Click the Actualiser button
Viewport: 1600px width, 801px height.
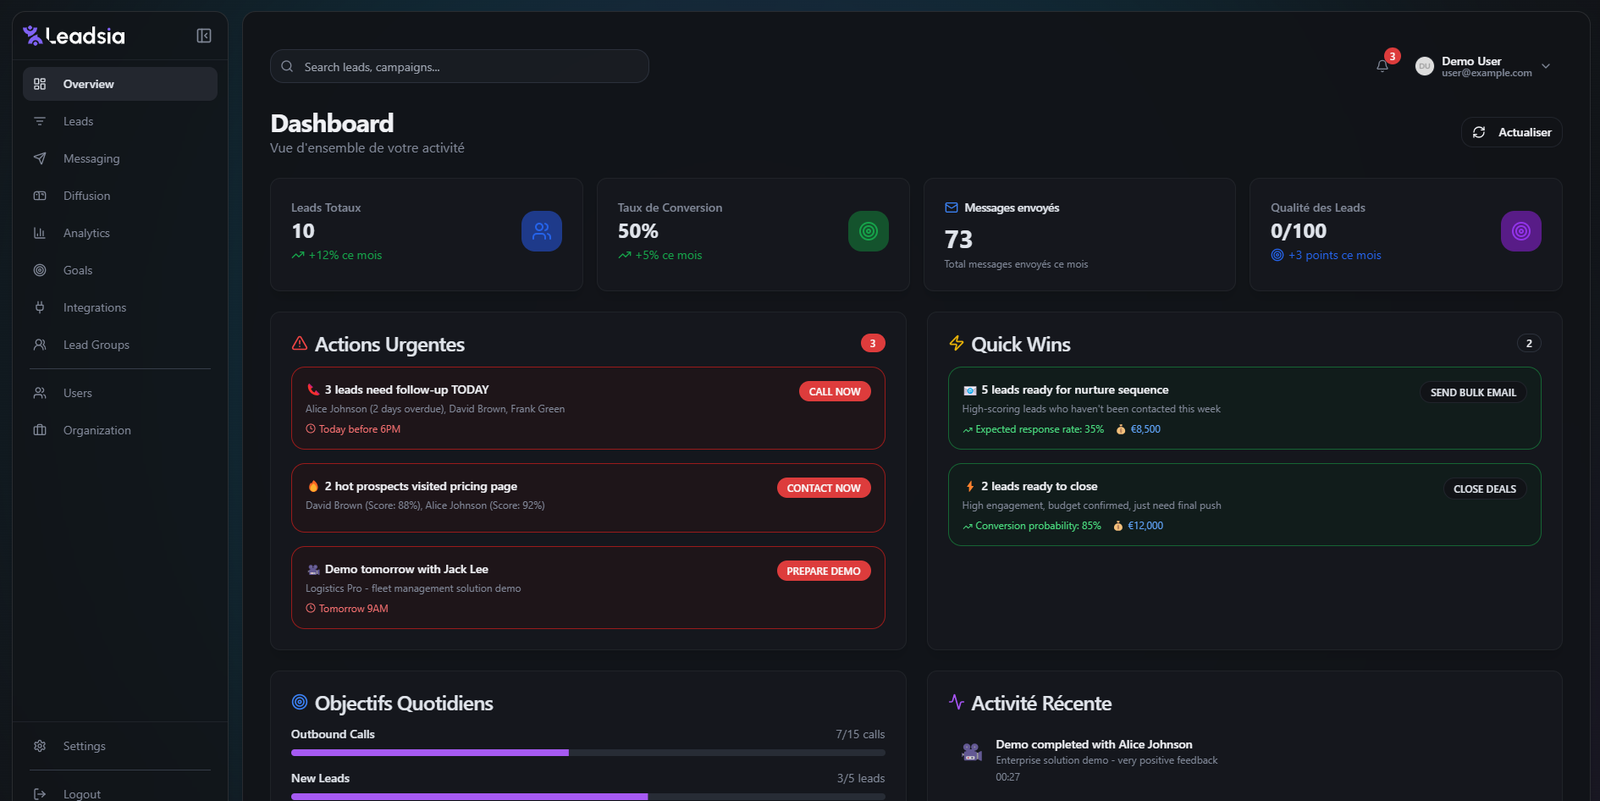click(1512, 132)
